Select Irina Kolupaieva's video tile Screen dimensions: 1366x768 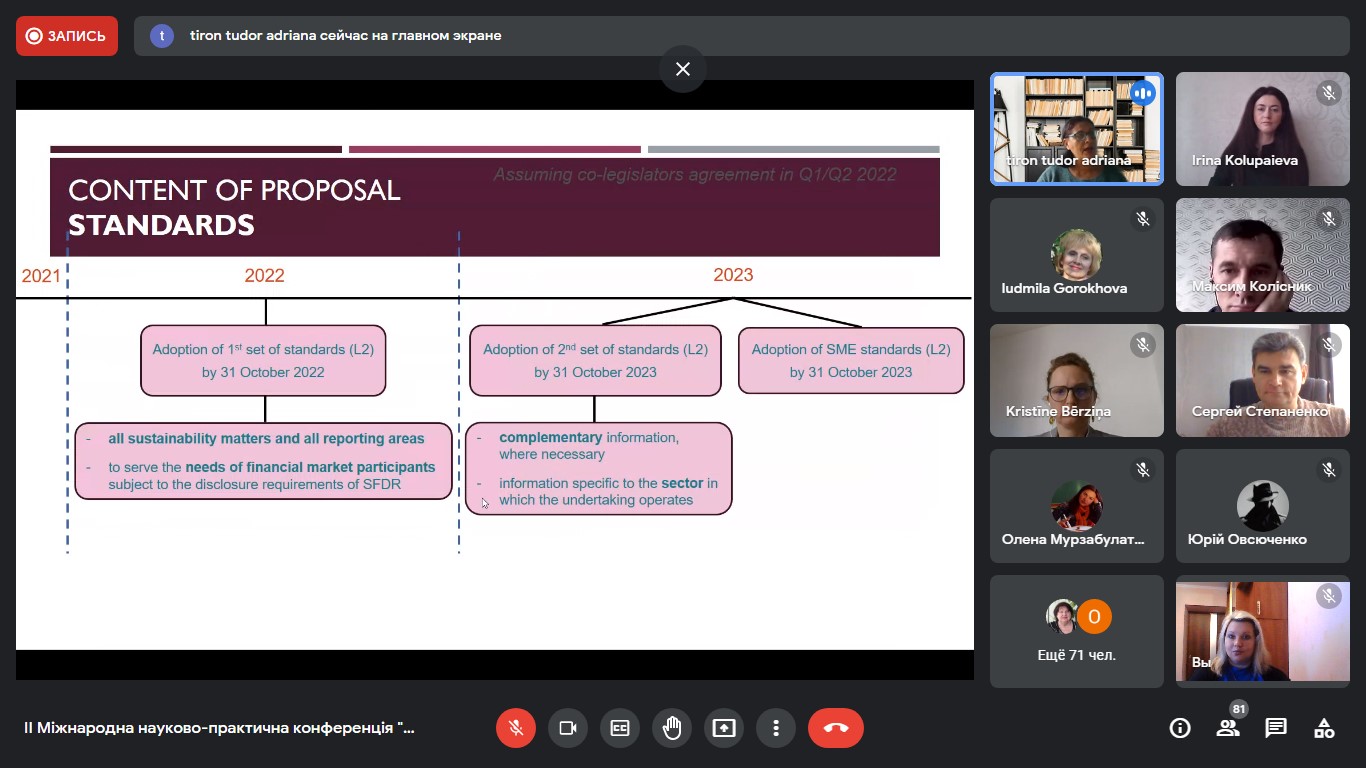point(1263,129)
